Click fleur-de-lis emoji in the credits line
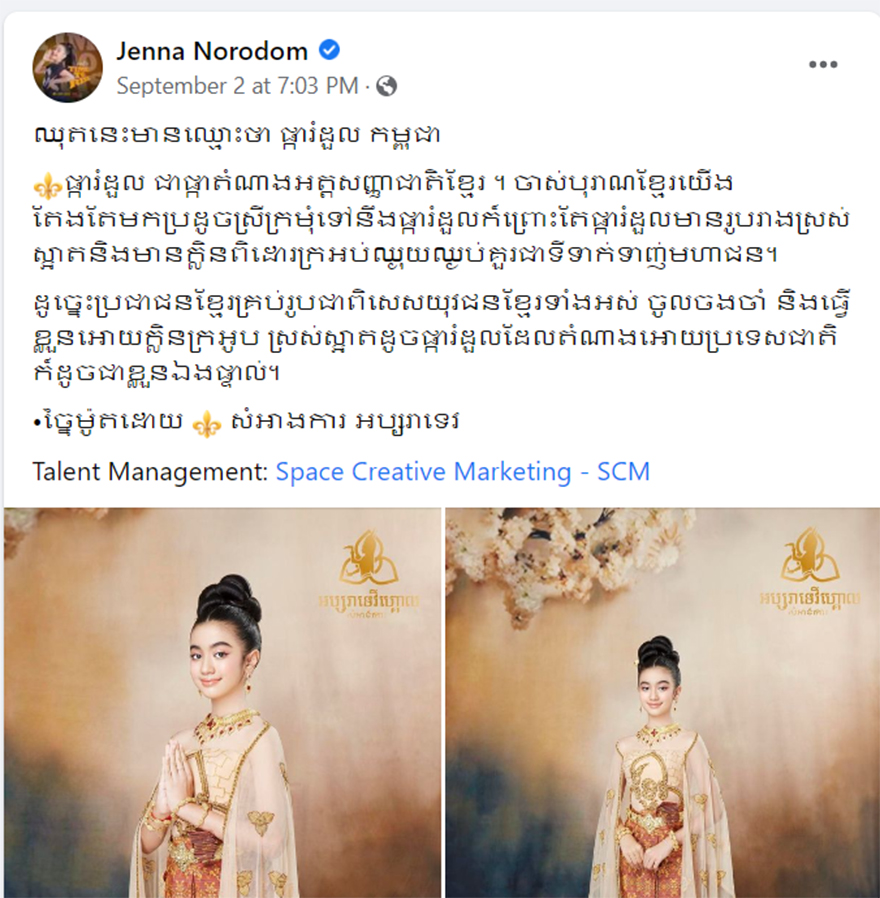 (207, 424)
